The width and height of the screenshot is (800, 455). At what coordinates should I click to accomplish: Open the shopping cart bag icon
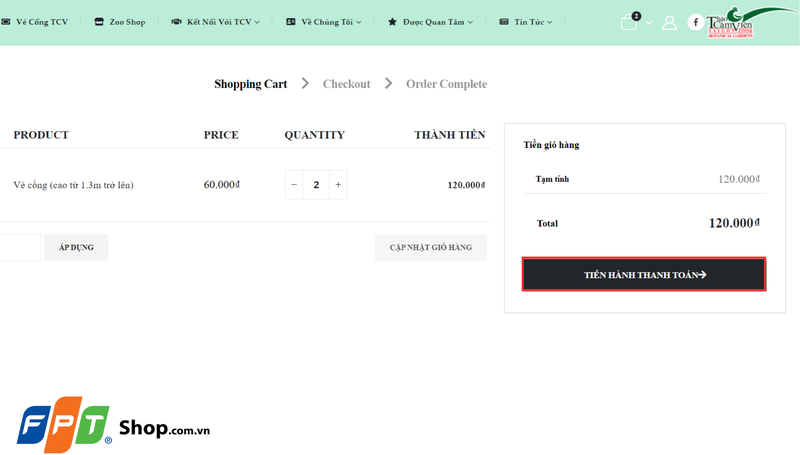[629, 22]
